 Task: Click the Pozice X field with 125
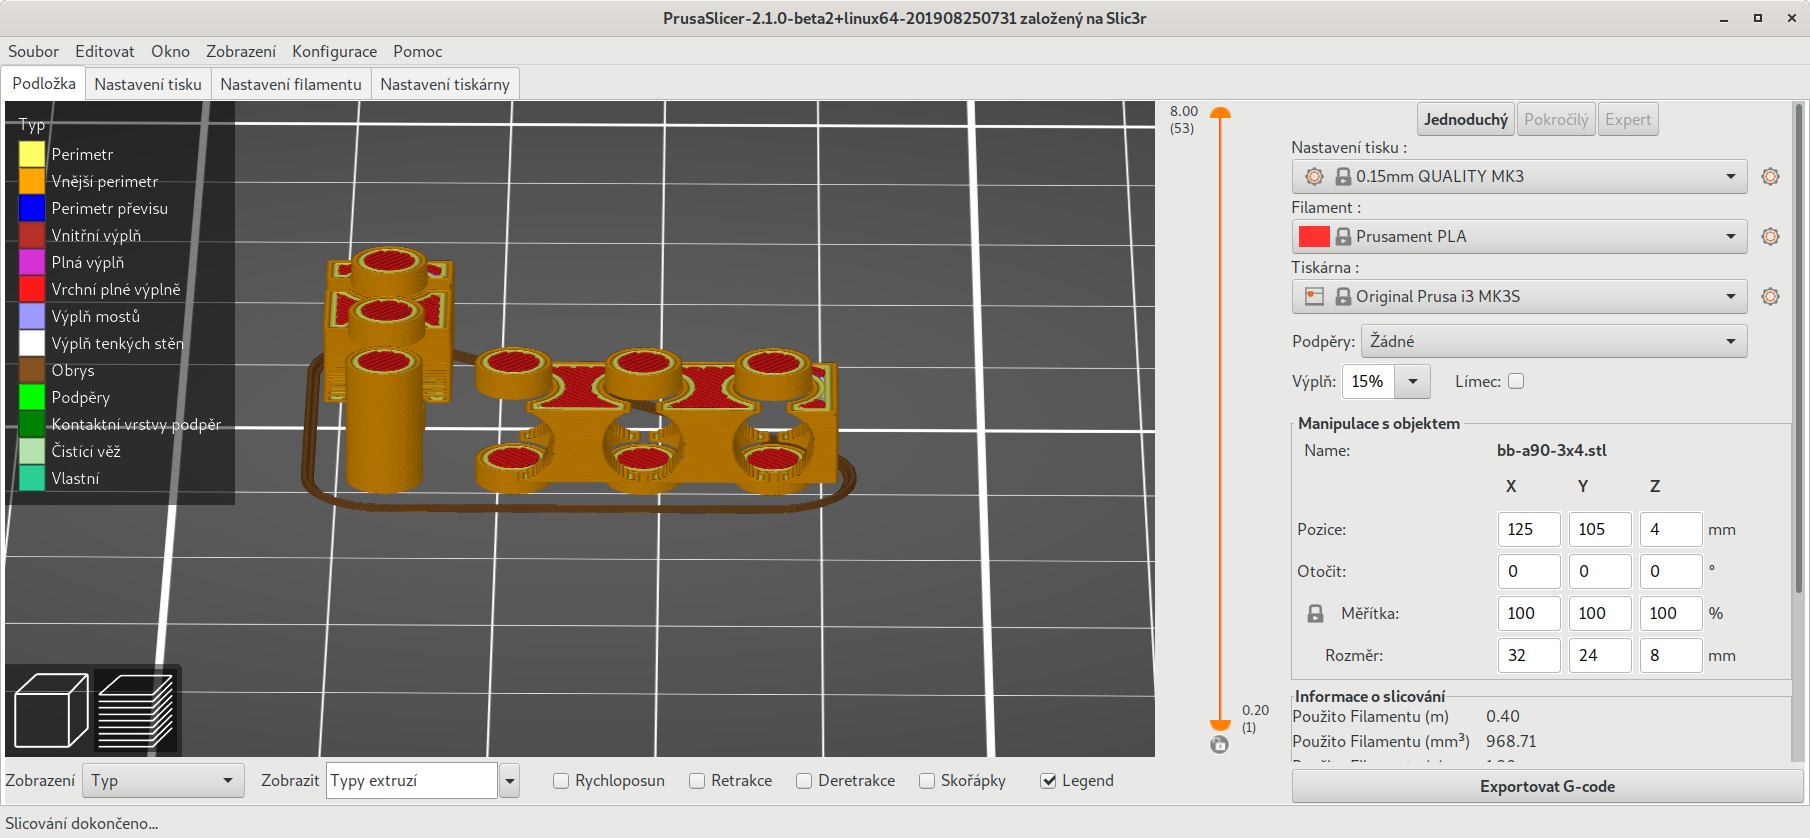pyautogui.click(x=1529, y=530)
